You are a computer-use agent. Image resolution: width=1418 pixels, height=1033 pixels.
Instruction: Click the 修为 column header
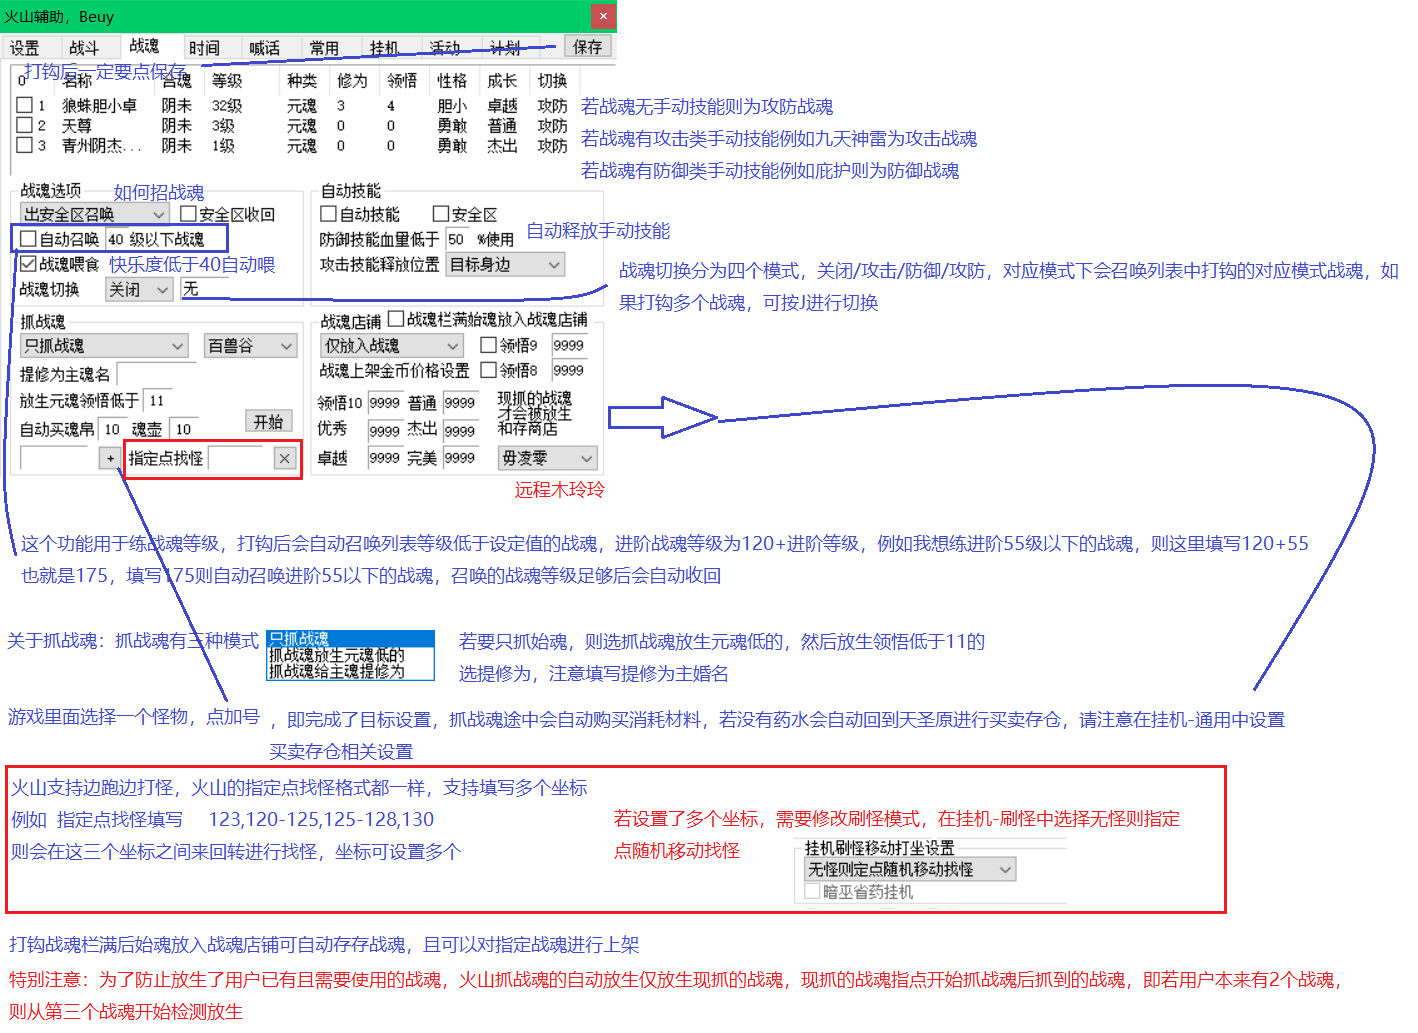tap(352, 81)
